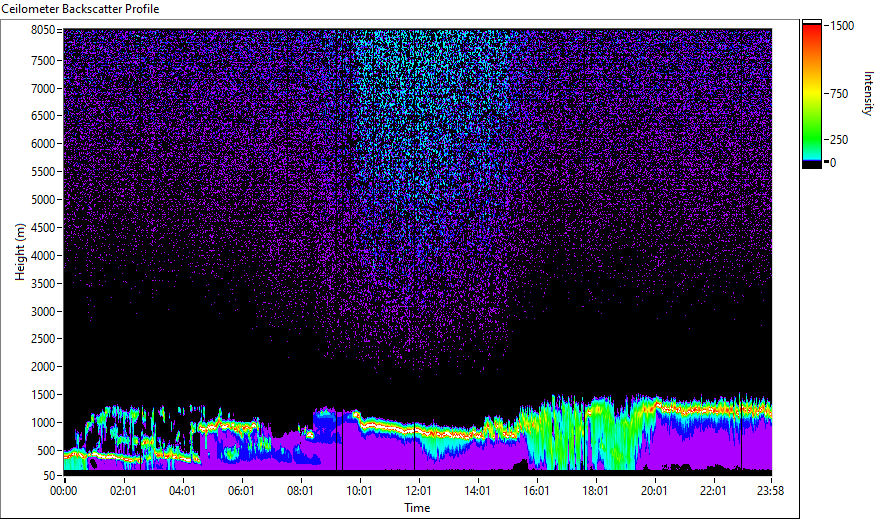Click the 1000 height axis value

[43, 423]
